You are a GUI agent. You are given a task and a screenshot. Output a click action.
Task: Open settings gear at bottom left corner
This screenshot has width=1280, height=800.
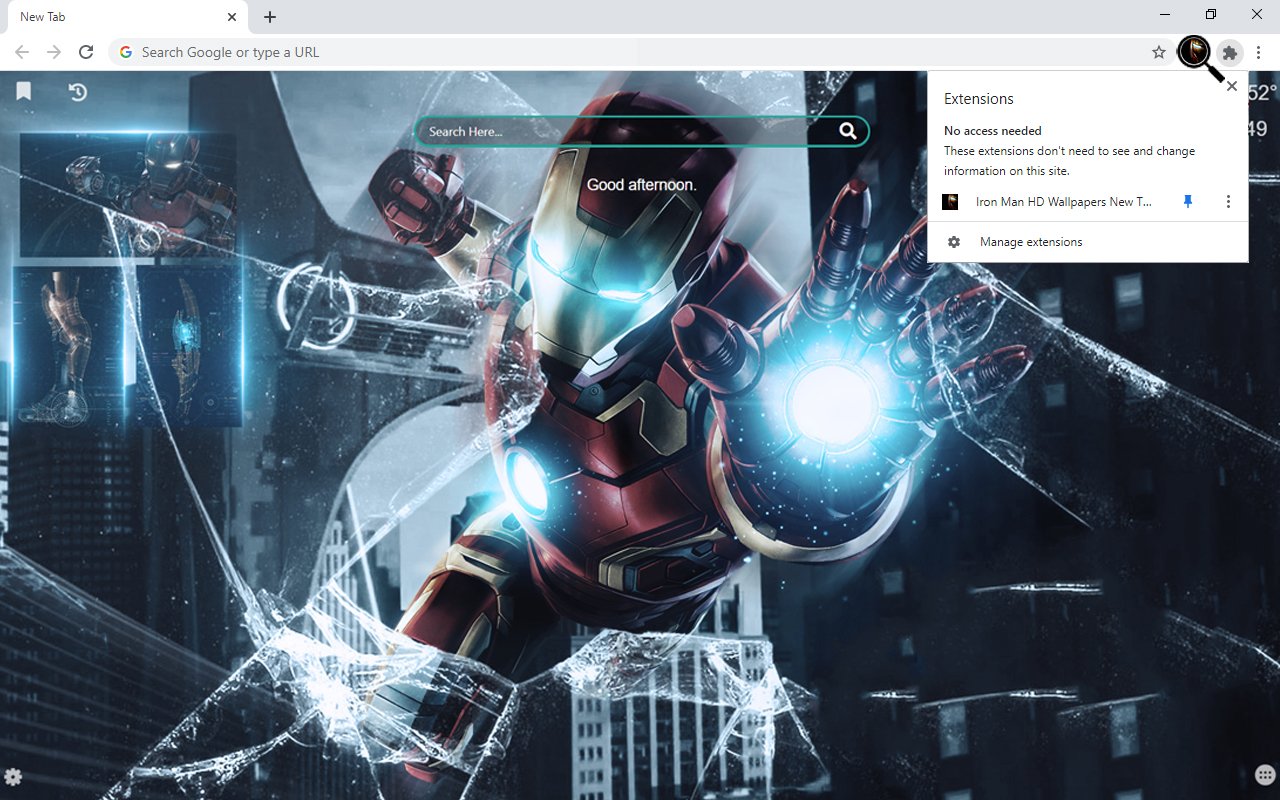13,777
